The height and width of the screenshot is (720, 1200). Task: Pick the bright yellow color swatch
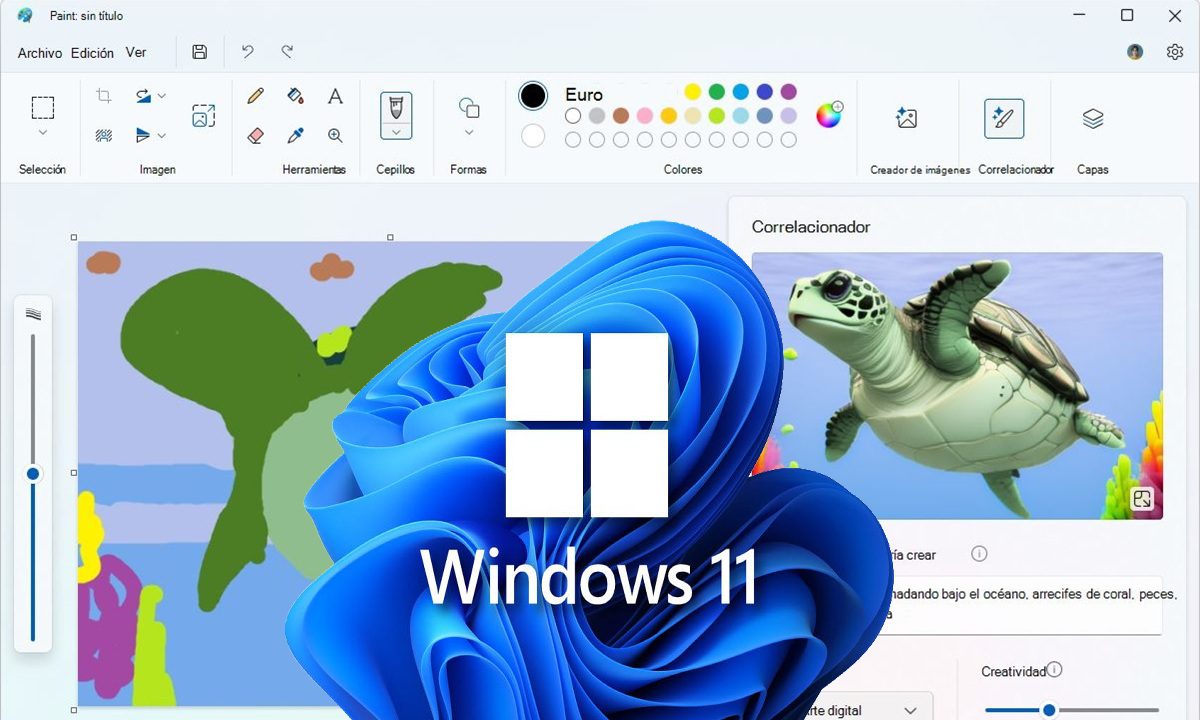[693, 92]
